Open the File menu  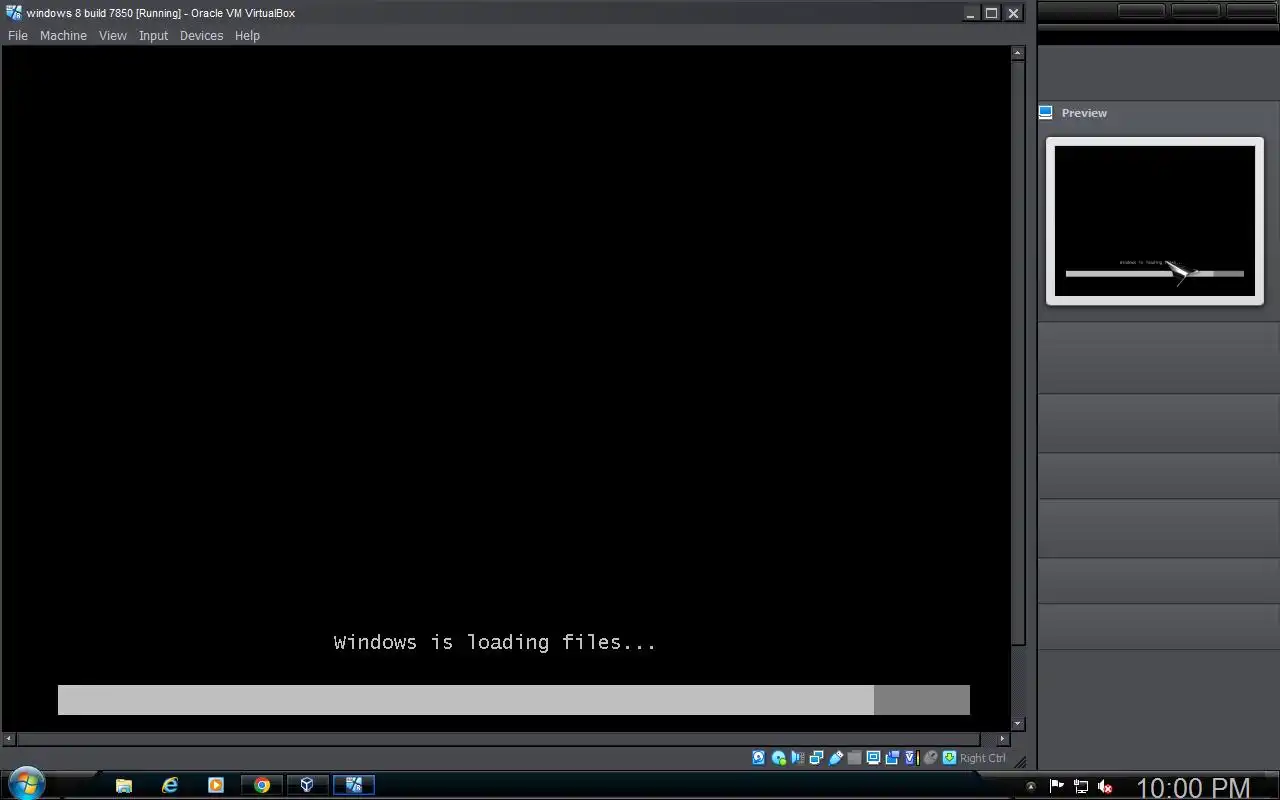[x=18, y=35]
